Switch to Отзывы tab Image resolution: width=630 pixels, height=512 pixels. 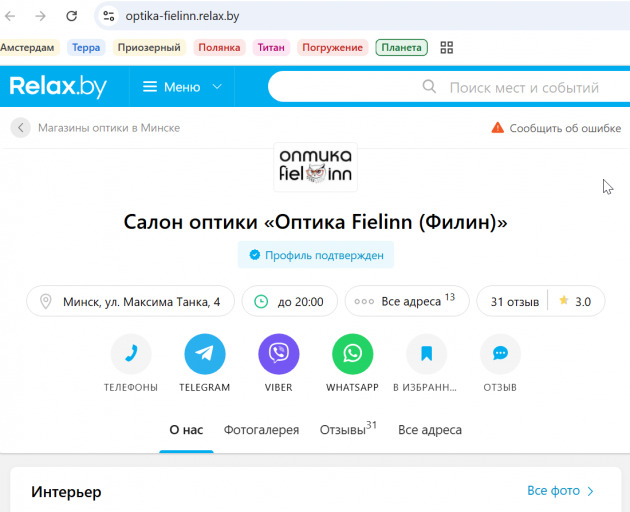tap(348, 429)
